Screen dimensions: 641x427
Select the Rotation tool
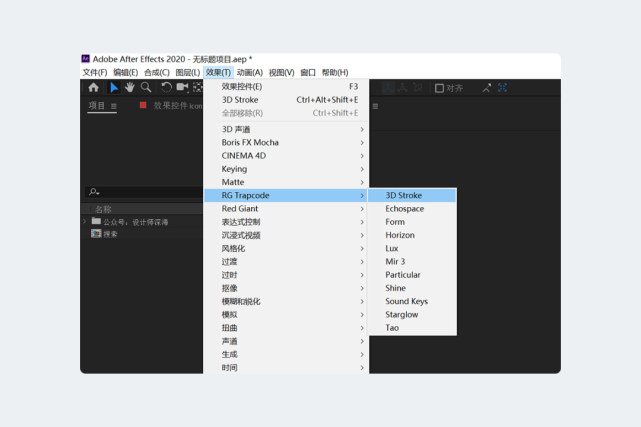(x=166, y=87)
